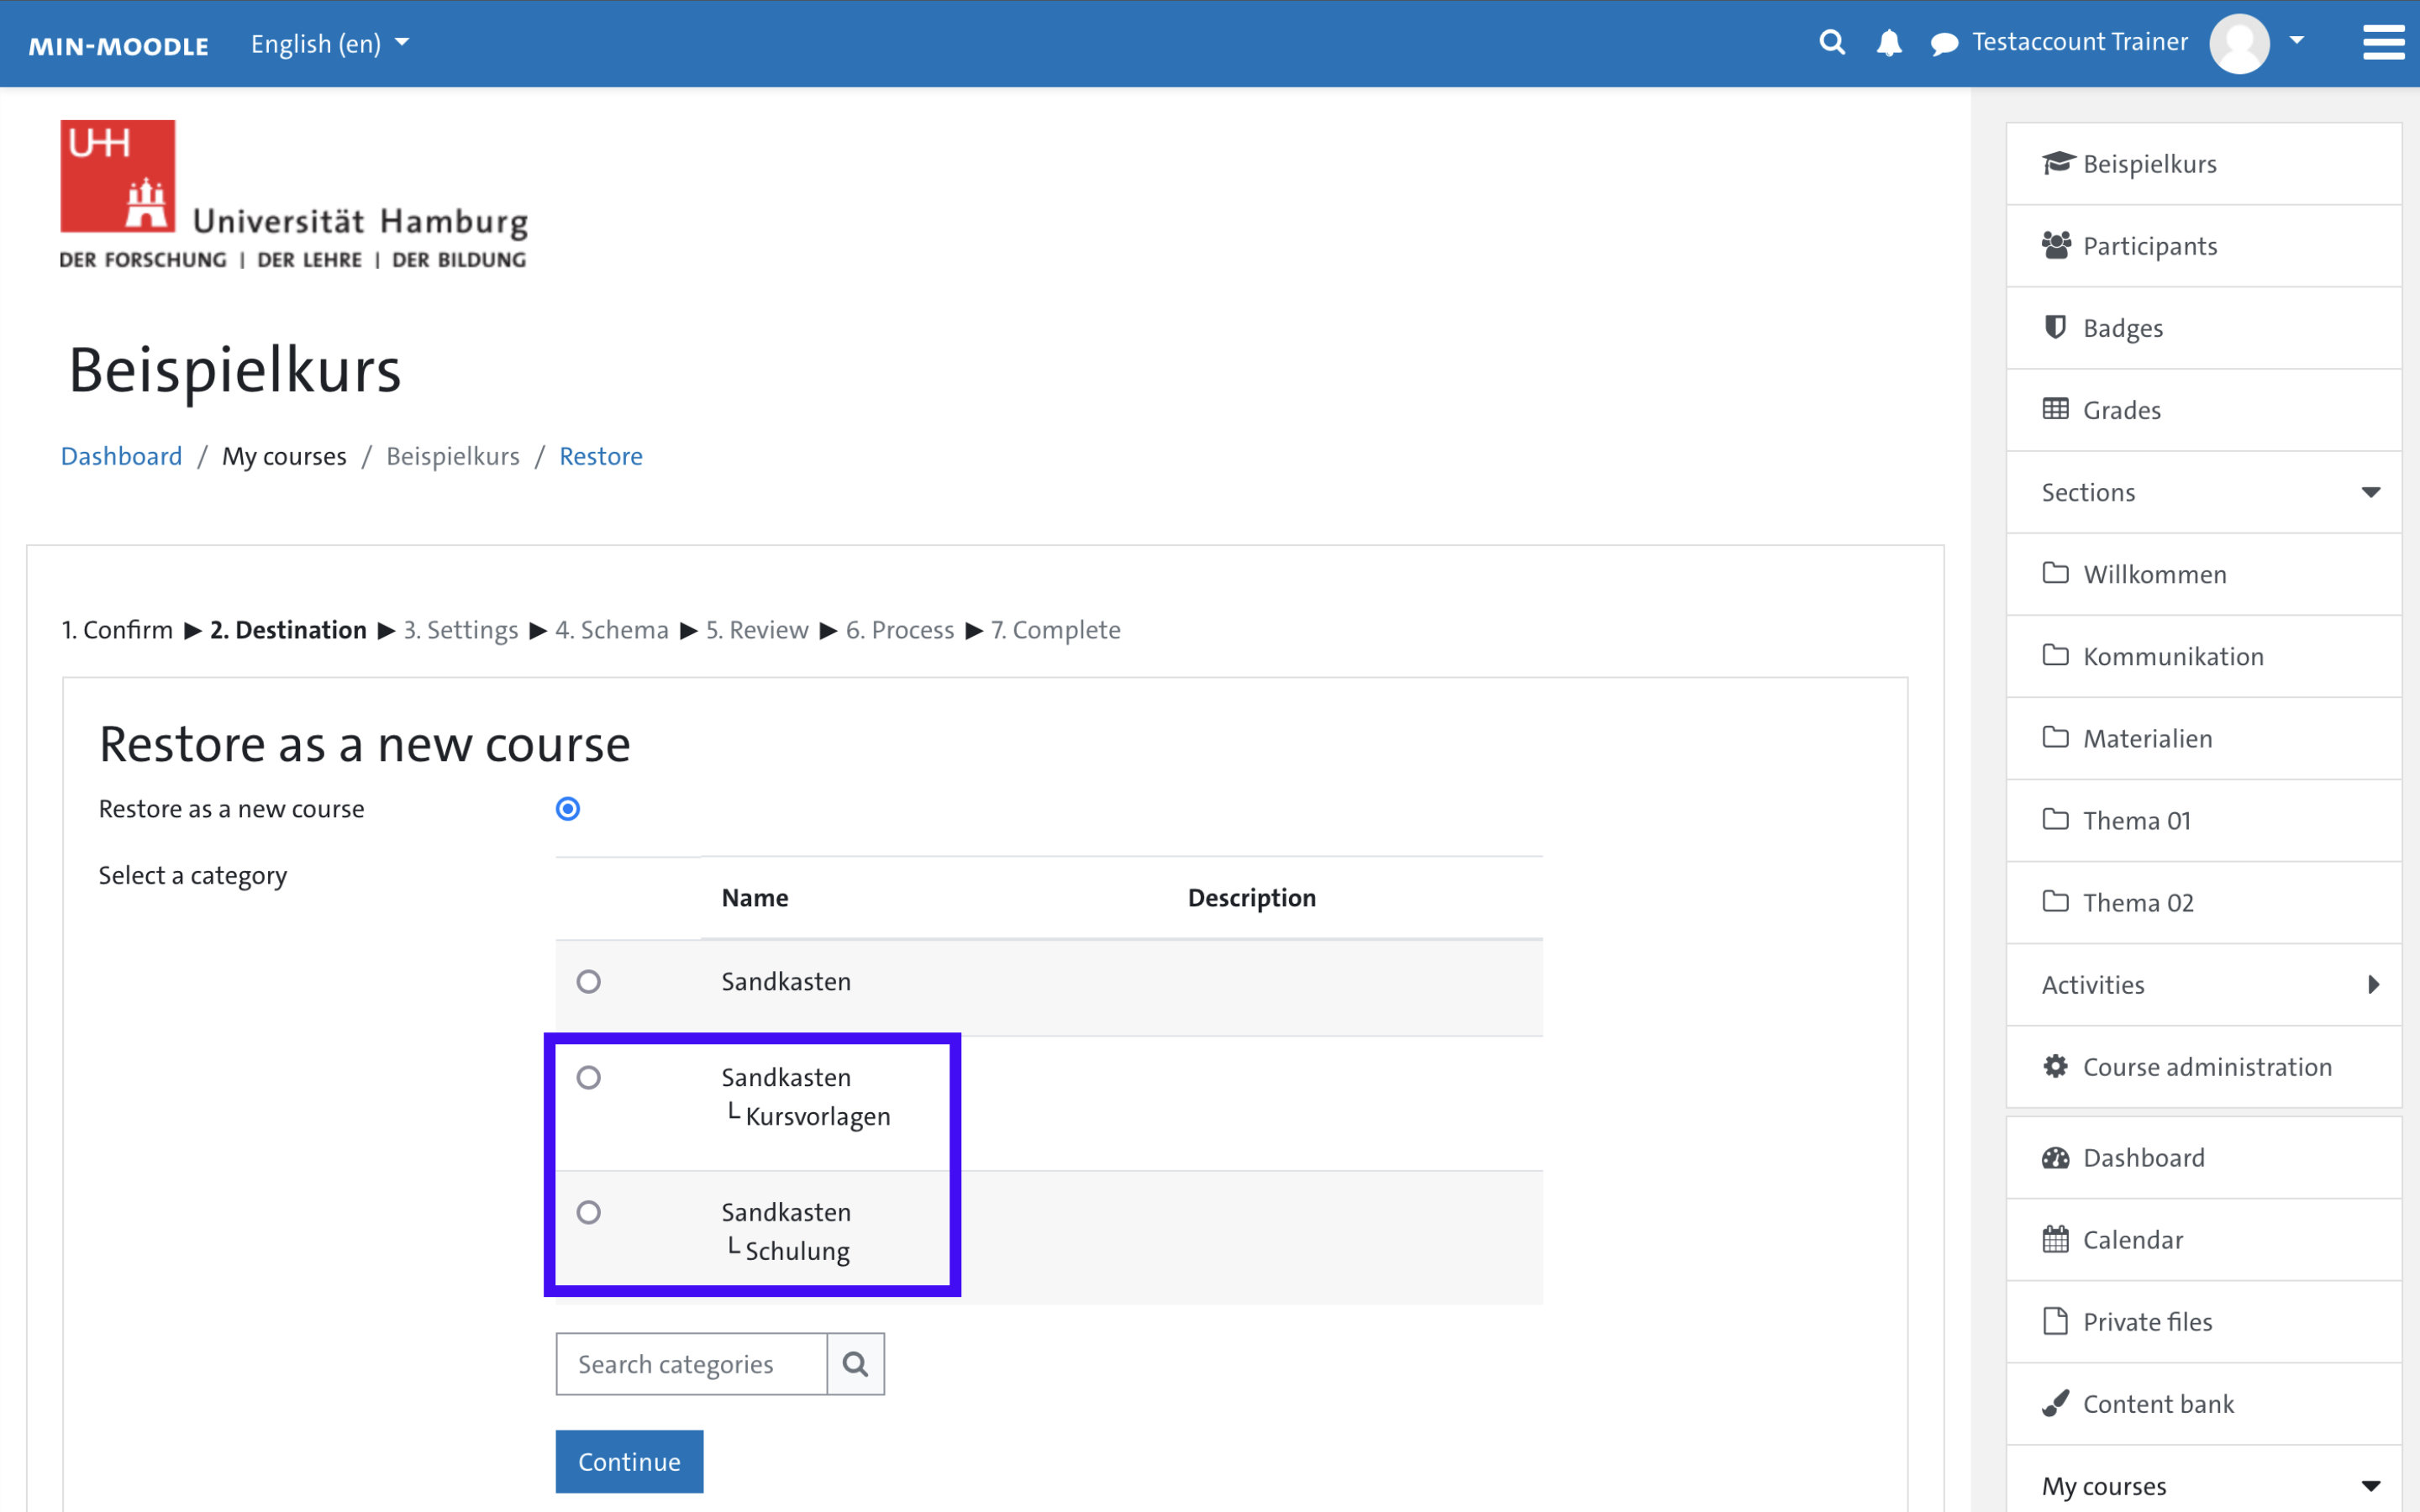Click the "Kursvorlagen" subcategory name

[818, 1116]
